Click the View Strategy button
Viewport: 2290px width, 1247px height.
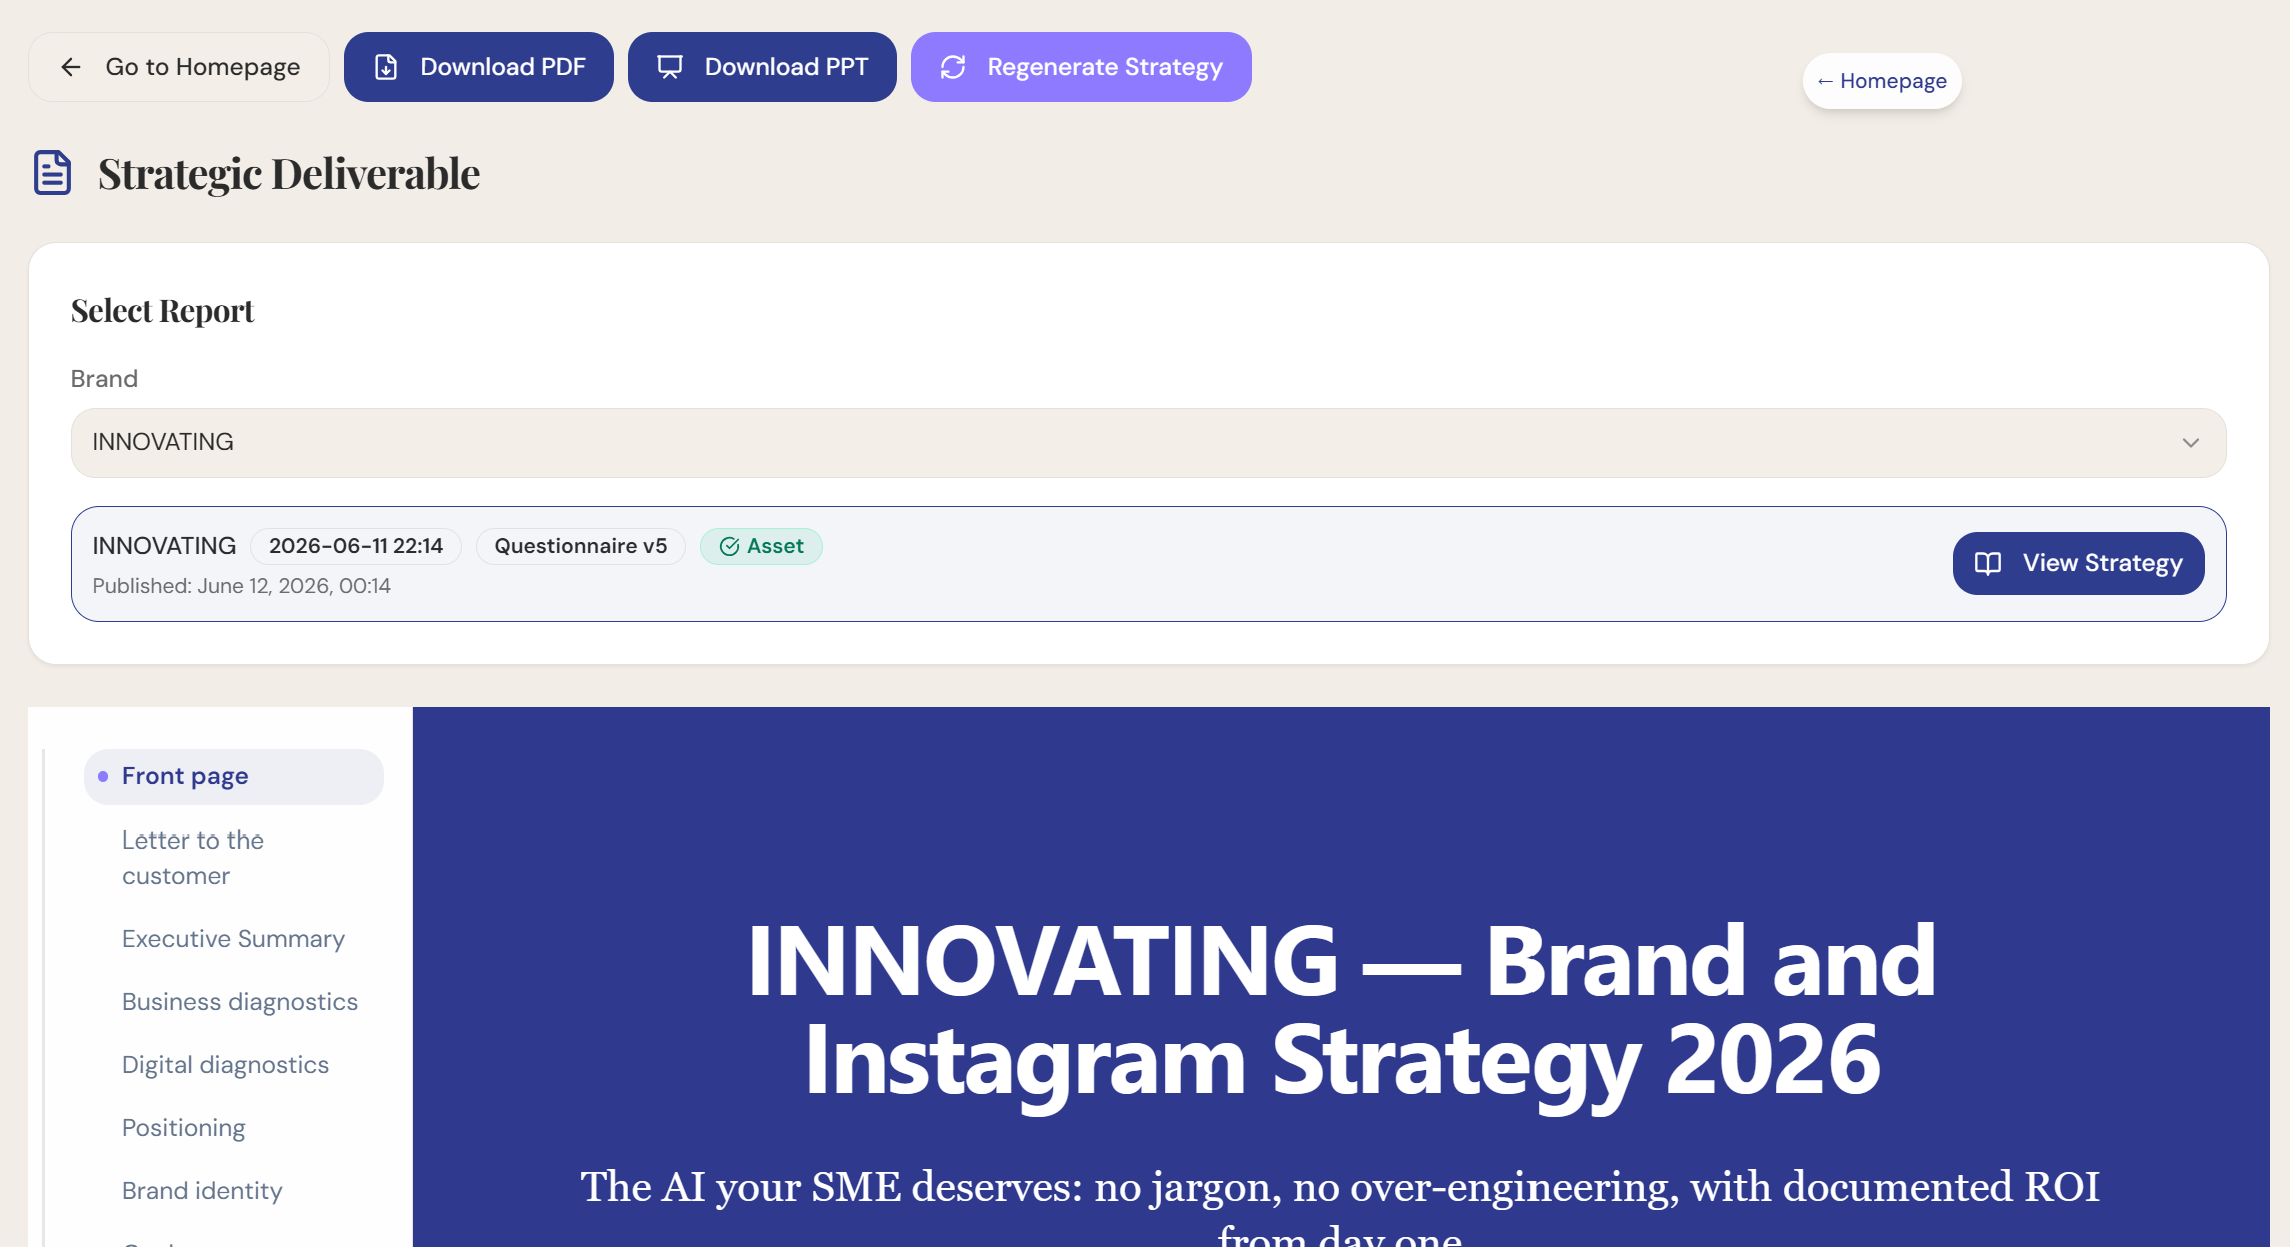[2078, 563]
